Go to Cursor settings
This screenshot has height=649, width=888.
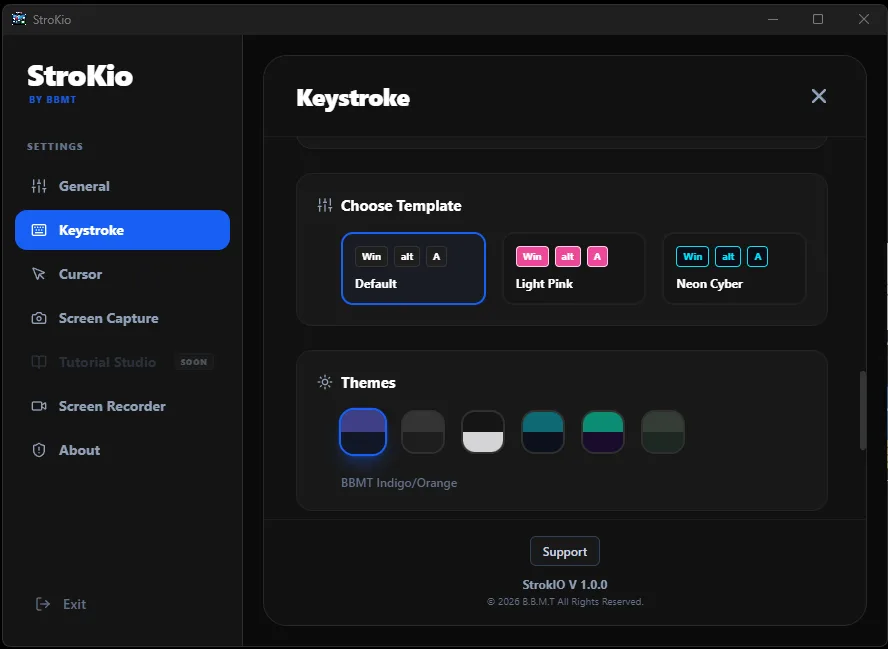tap(122, 274)
